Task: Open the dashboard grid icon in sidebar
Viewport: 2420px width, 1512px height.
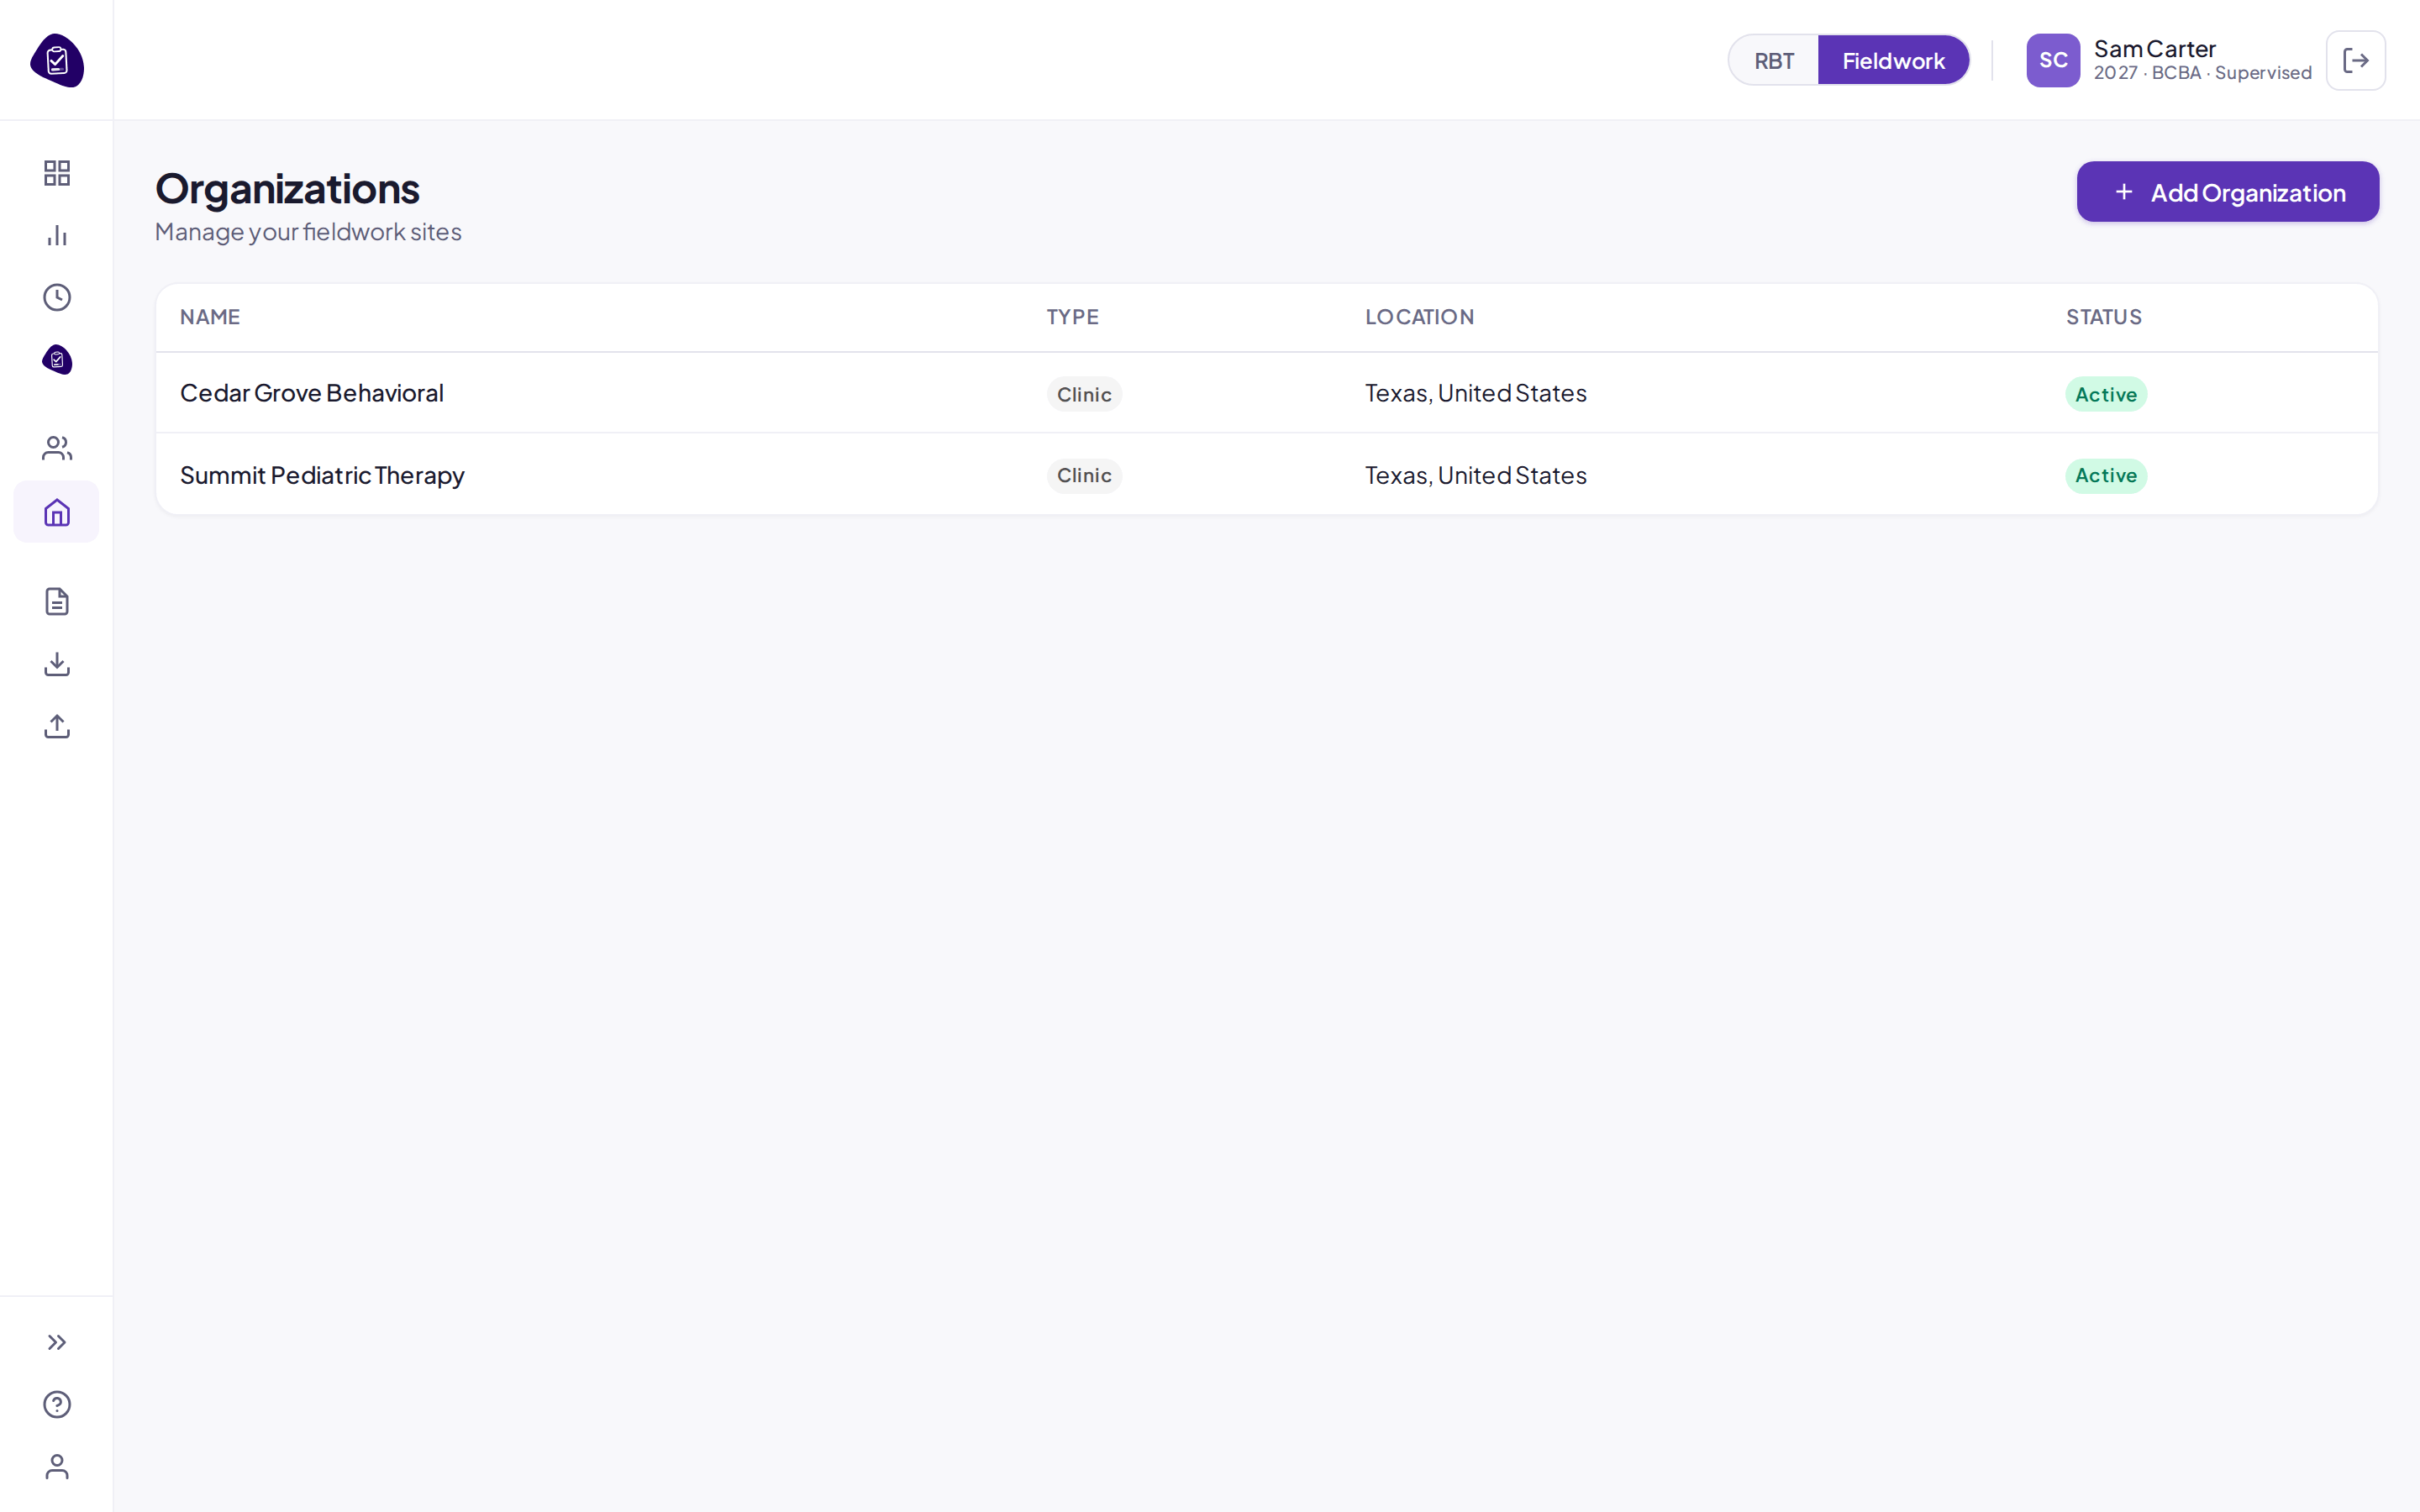Action: (57, 173)
